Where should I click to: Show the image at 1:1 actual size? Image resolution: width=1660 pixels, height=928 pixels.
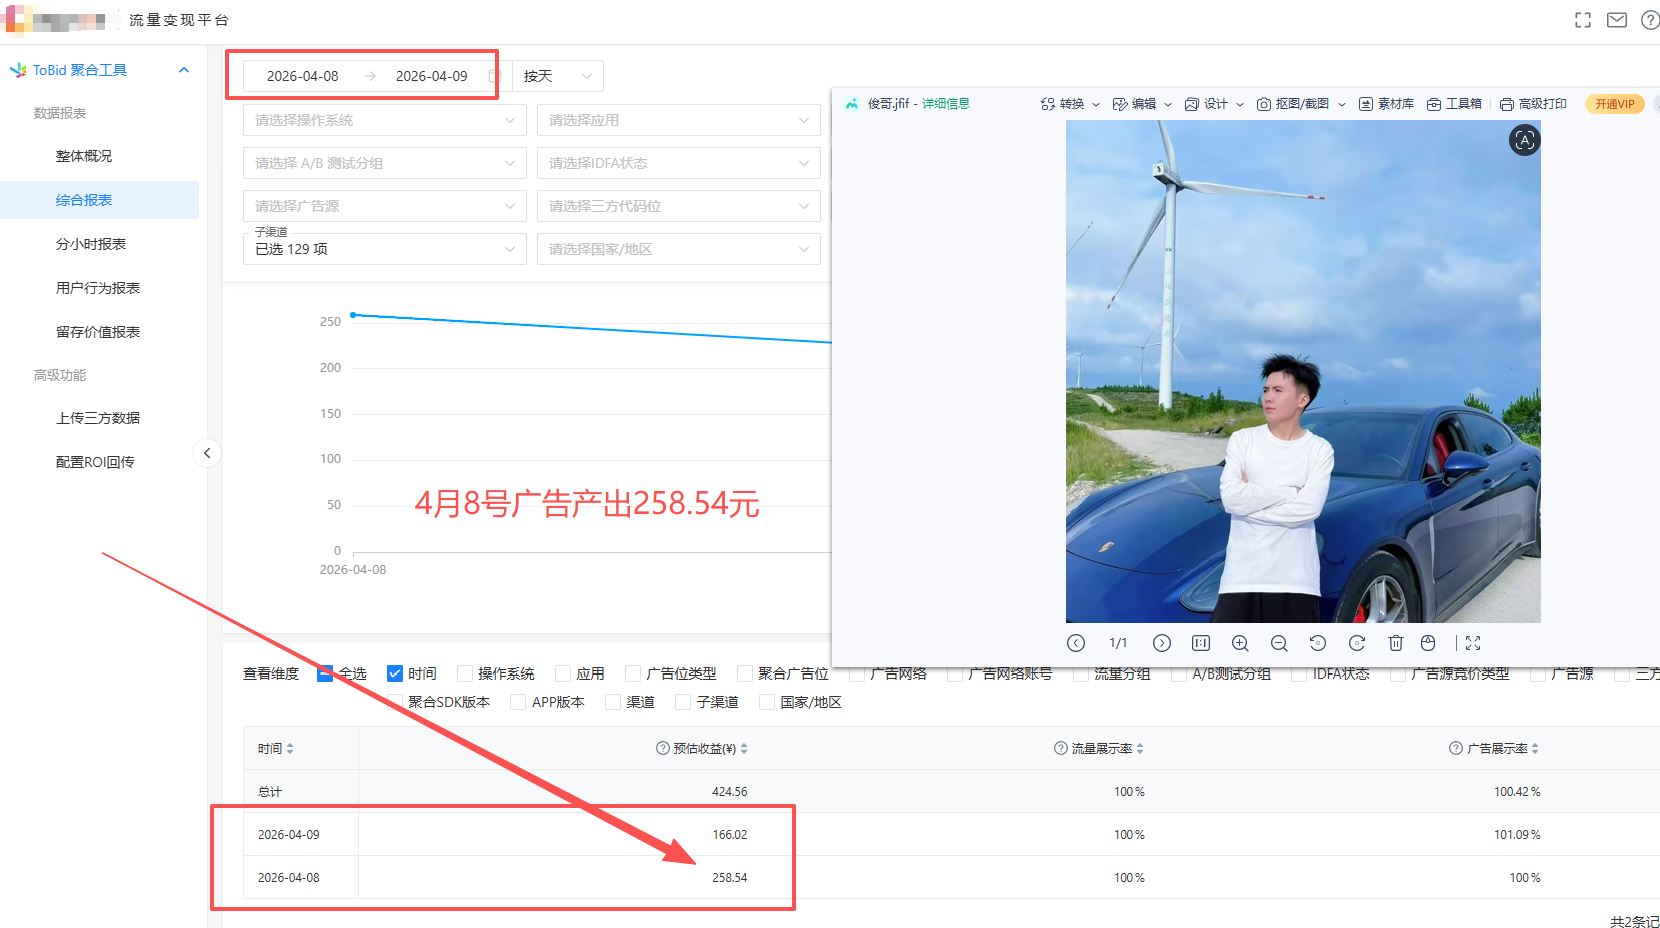pos(1201,644)
